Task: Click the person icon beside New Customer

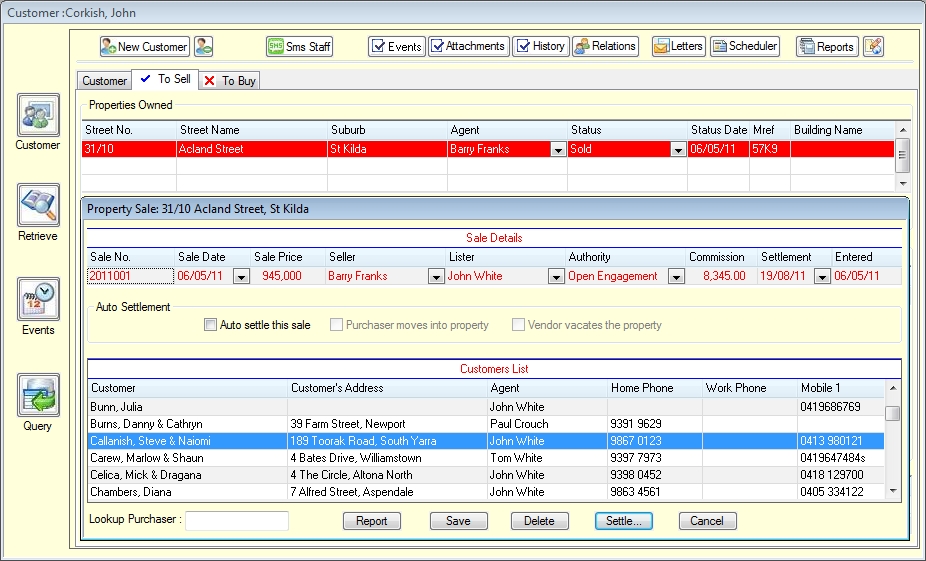Action: 204,46
